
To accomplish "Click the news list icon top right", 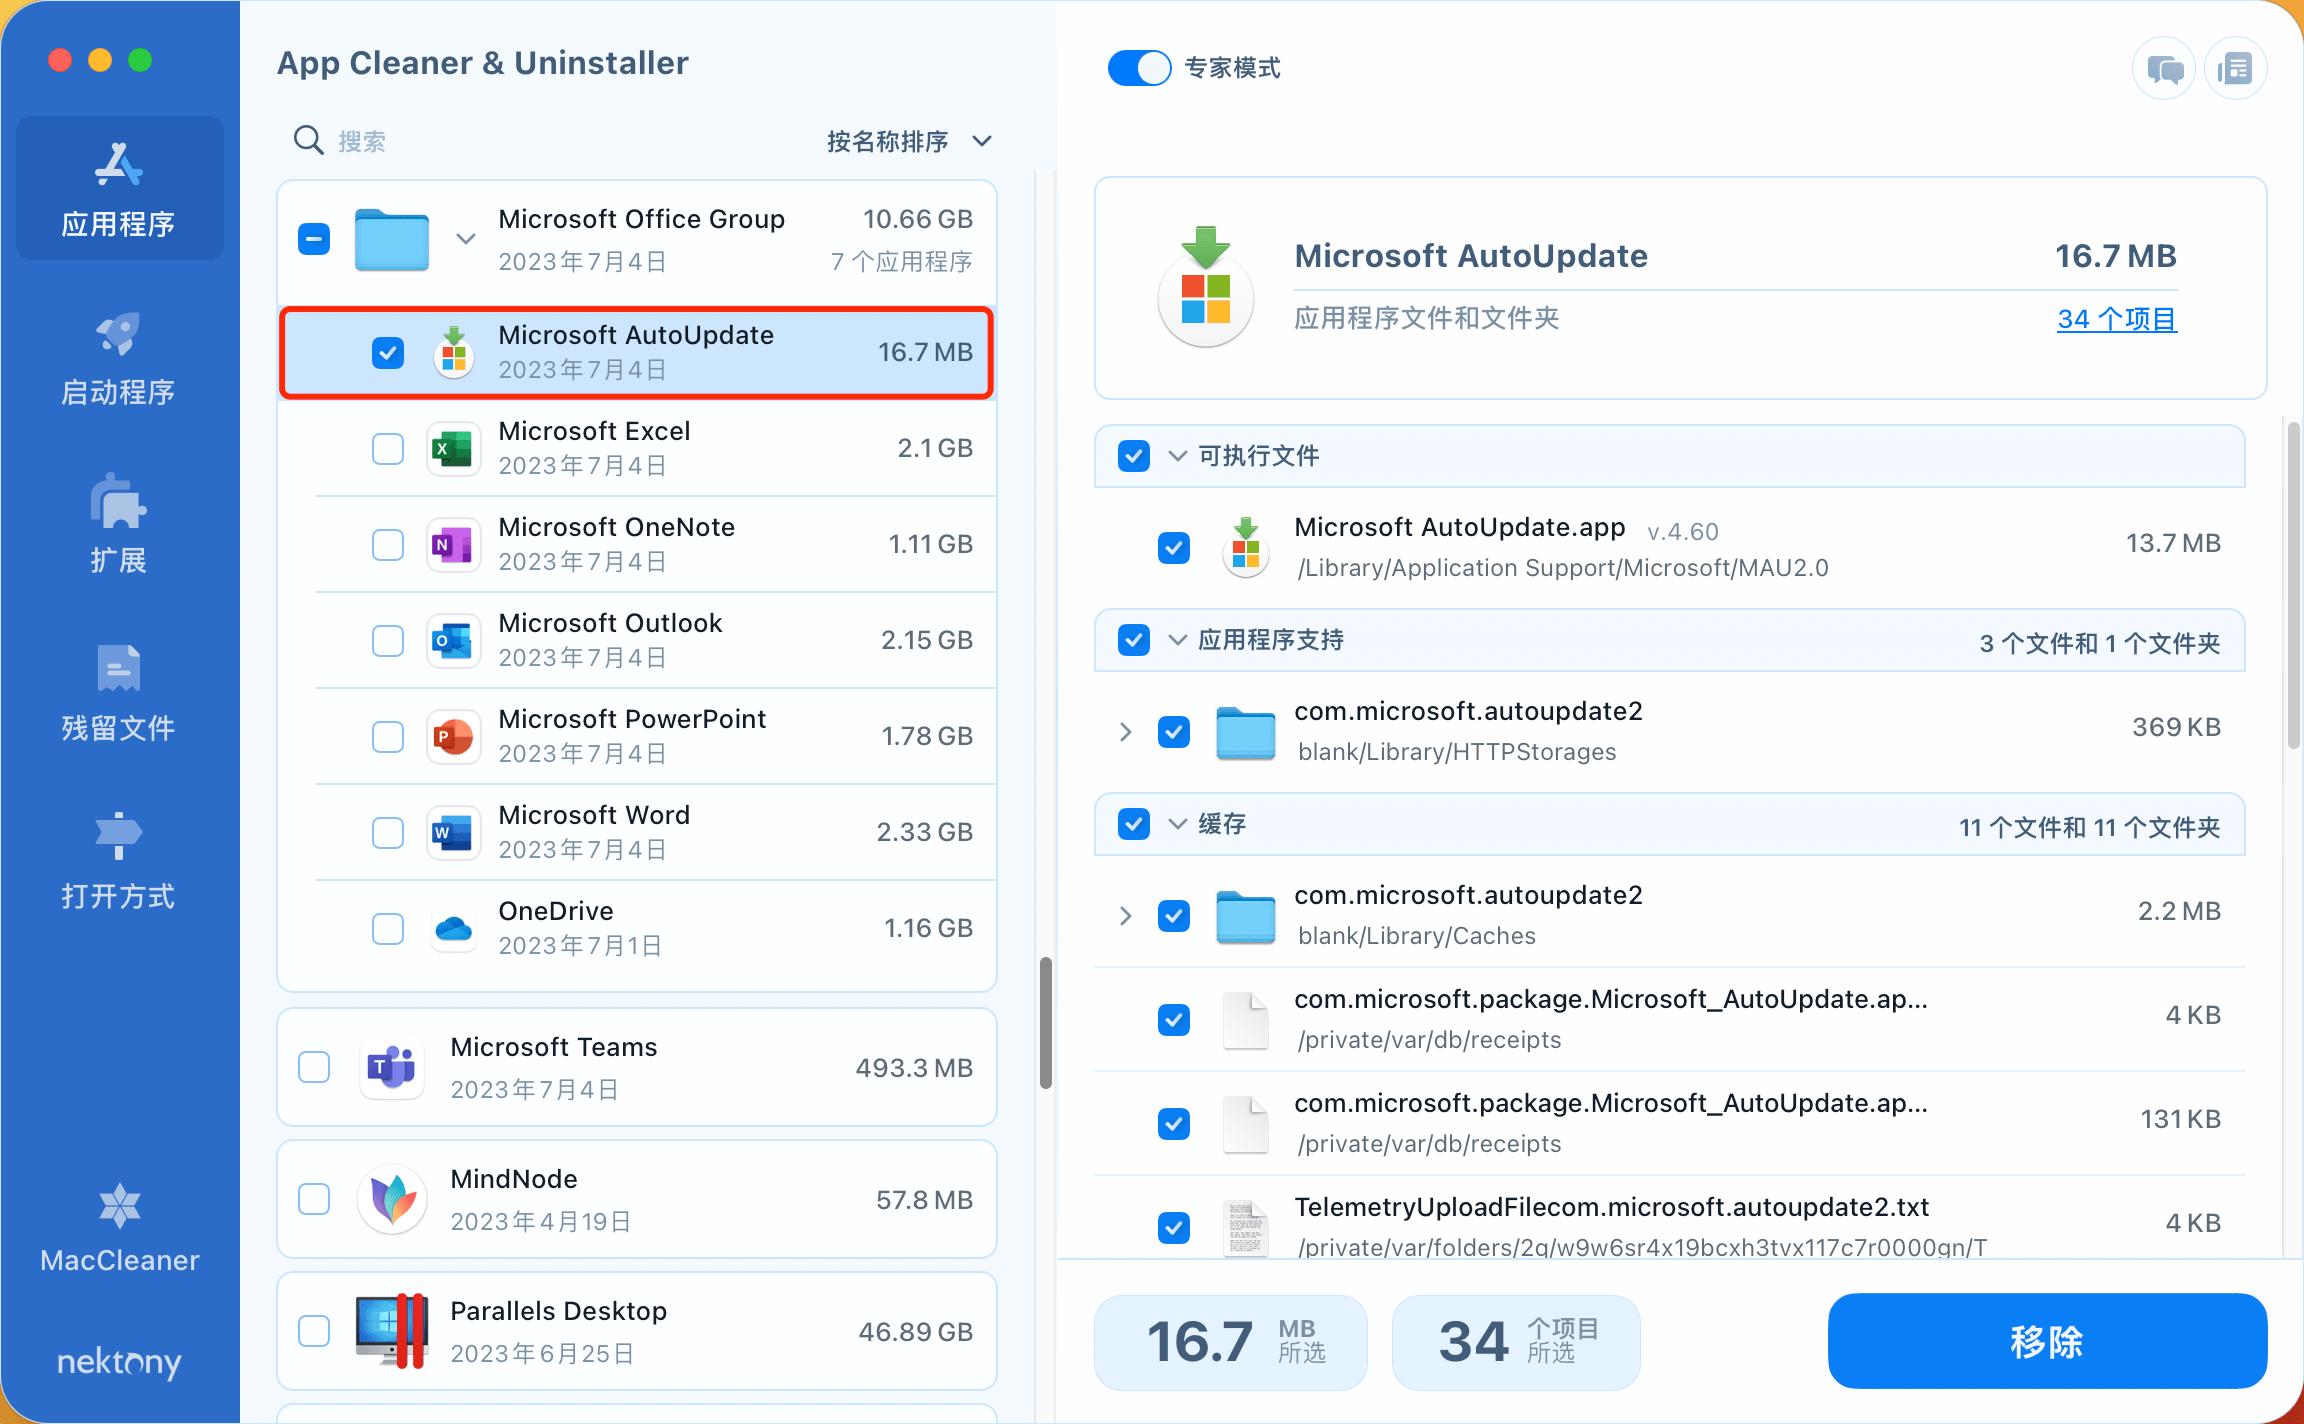I will [2235, 69].
